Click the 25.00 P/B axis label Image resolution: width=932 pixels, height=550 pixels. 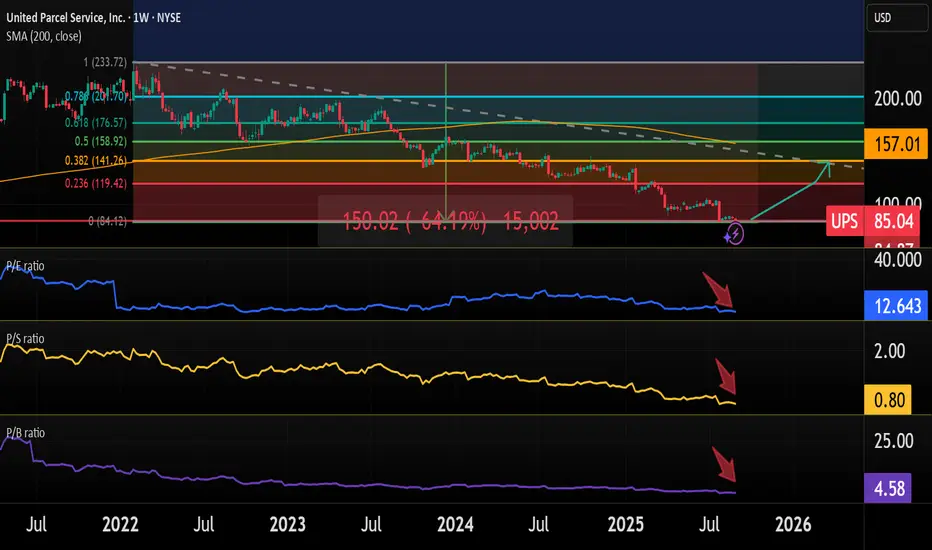pyautogui.click(x=893, y=441)
